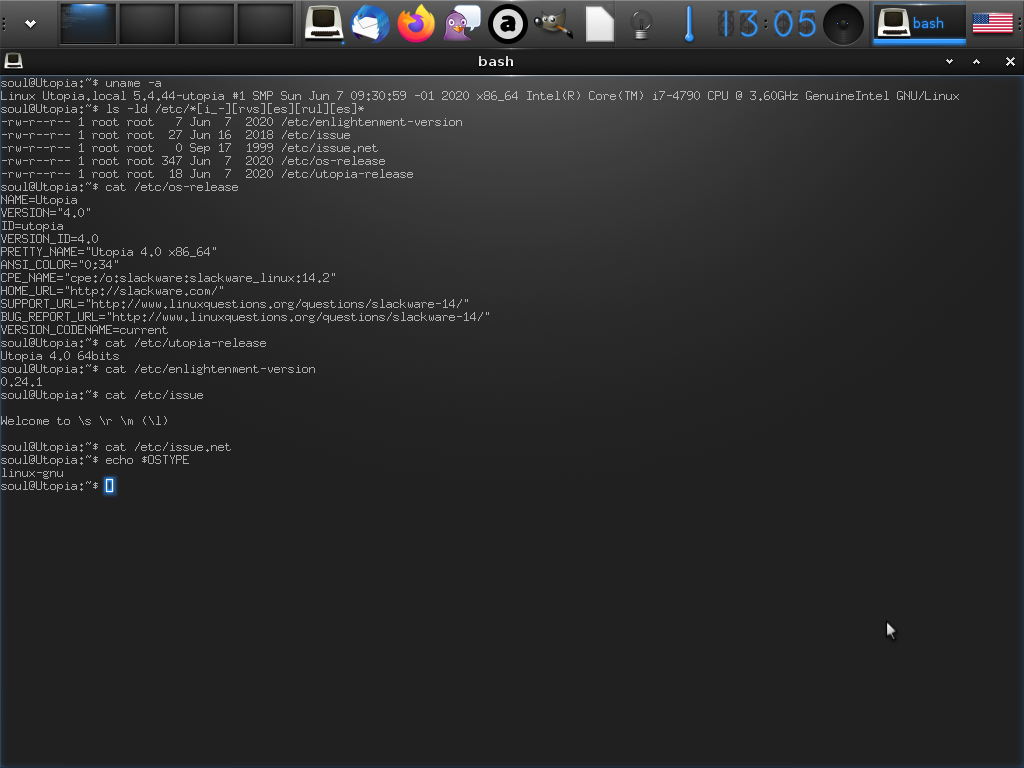
Task: Click the Linux Utopia.local kernel info line
Action: pyautogui.click(x=480, y=96)
